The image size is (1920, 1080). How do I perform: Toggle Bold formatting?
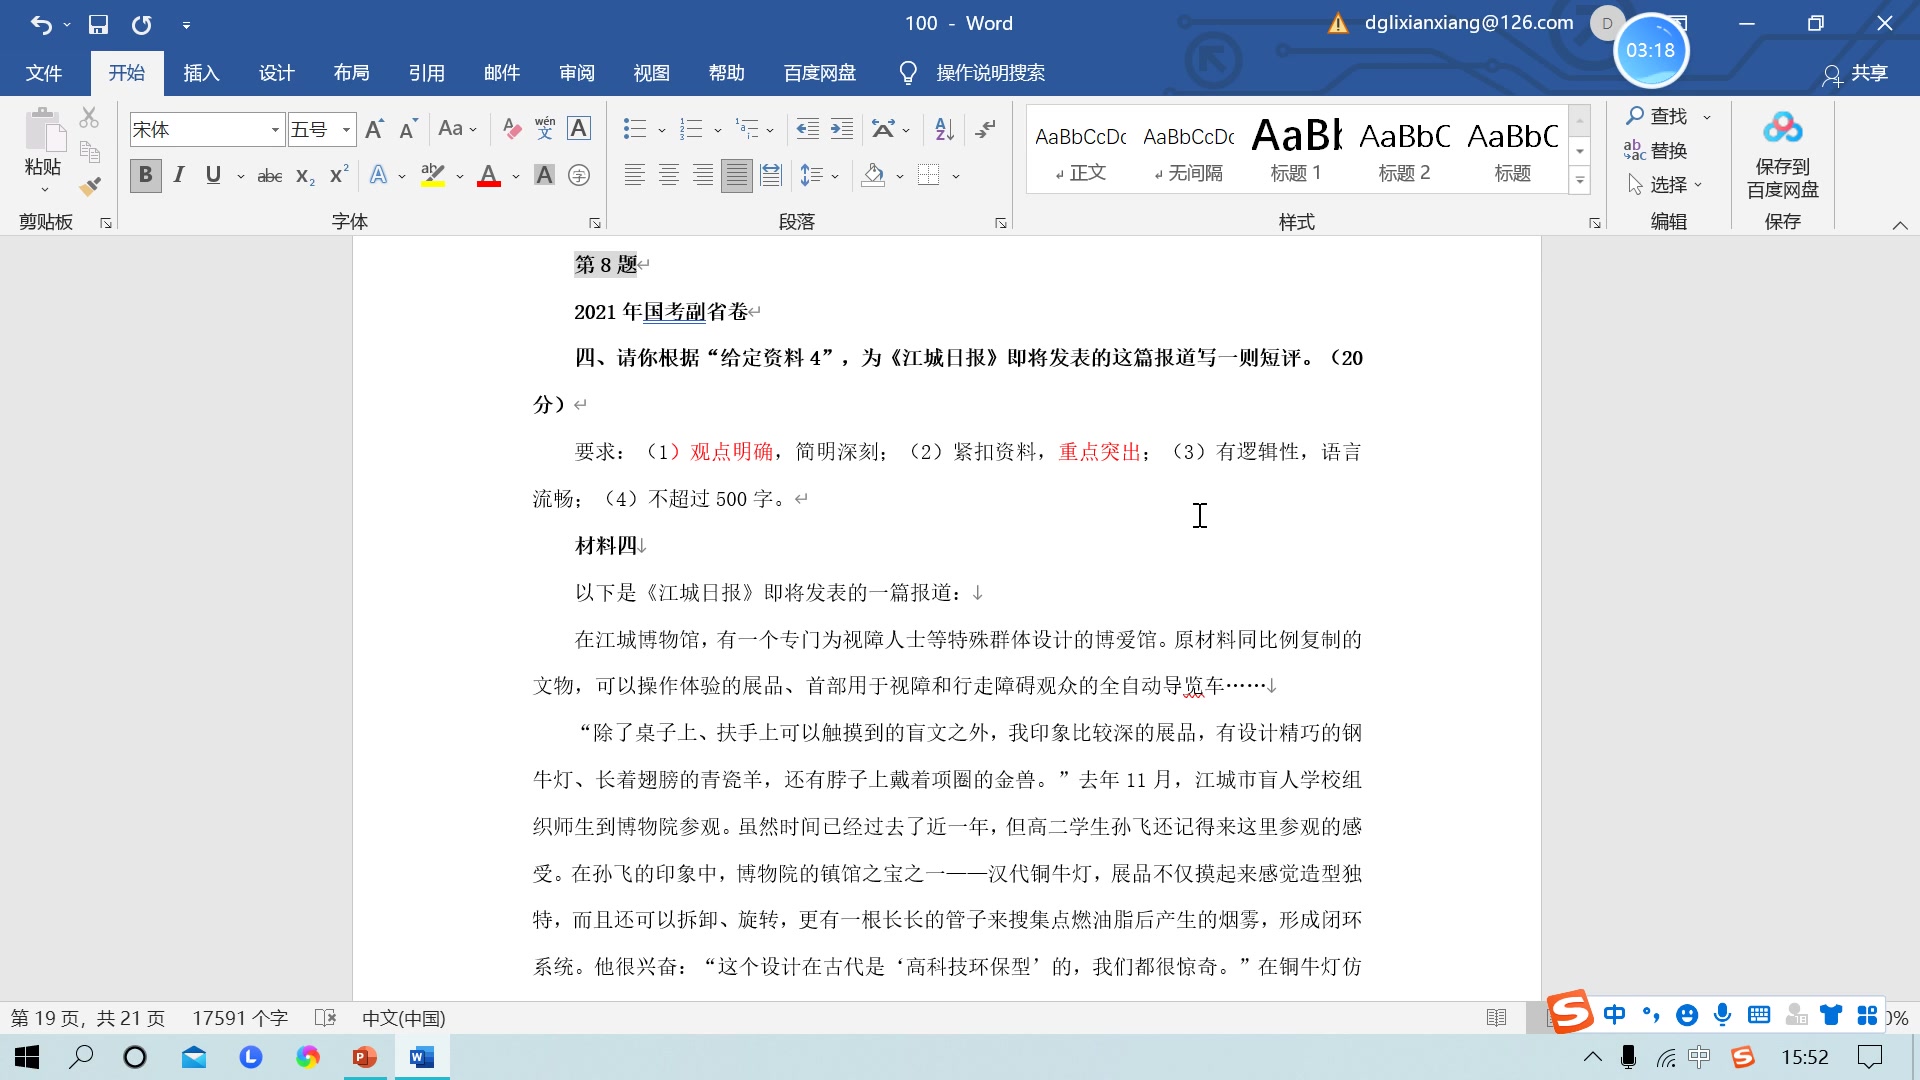(146, 175)
